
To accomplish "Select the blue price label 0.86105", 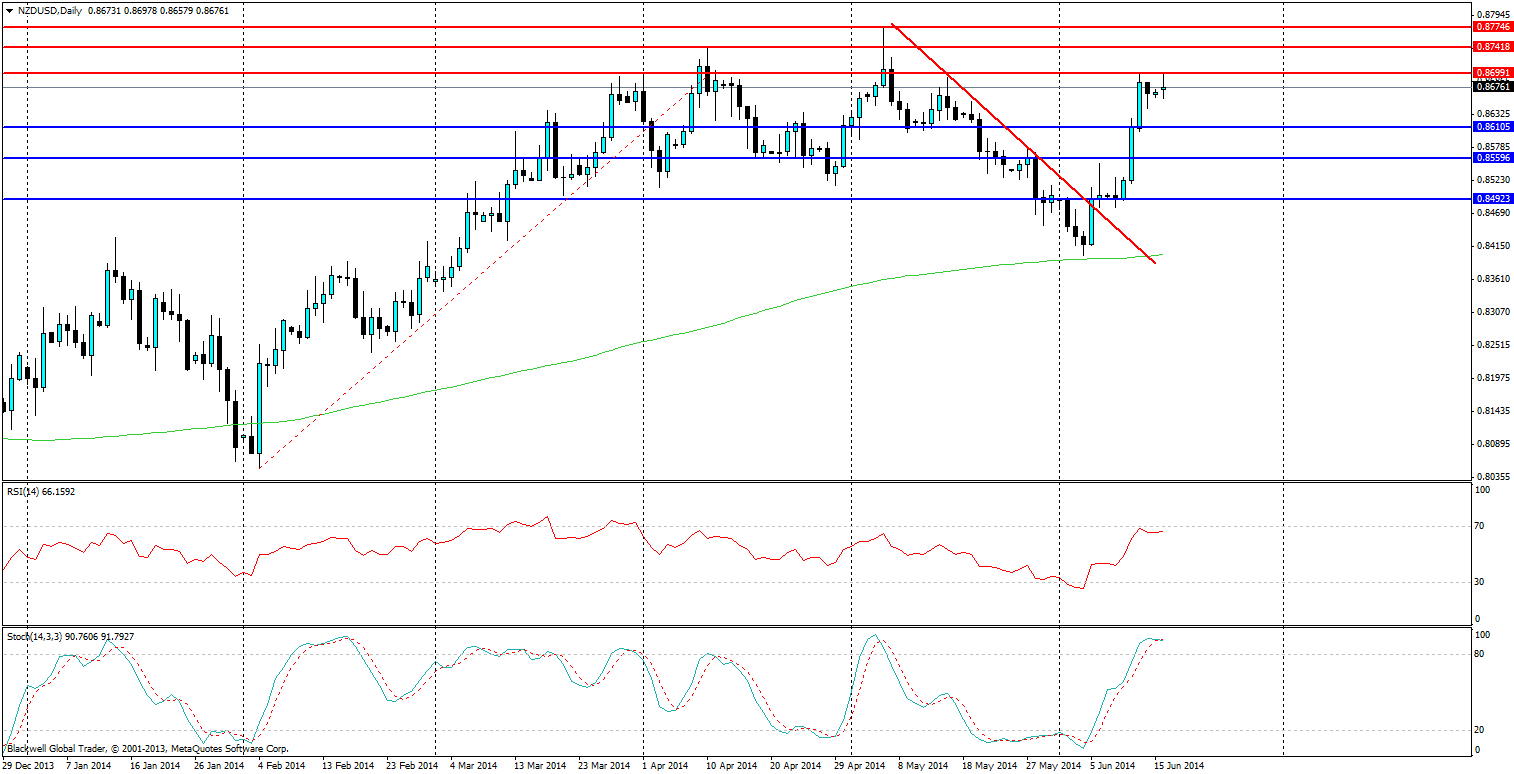I will (x=1494, y=127).
